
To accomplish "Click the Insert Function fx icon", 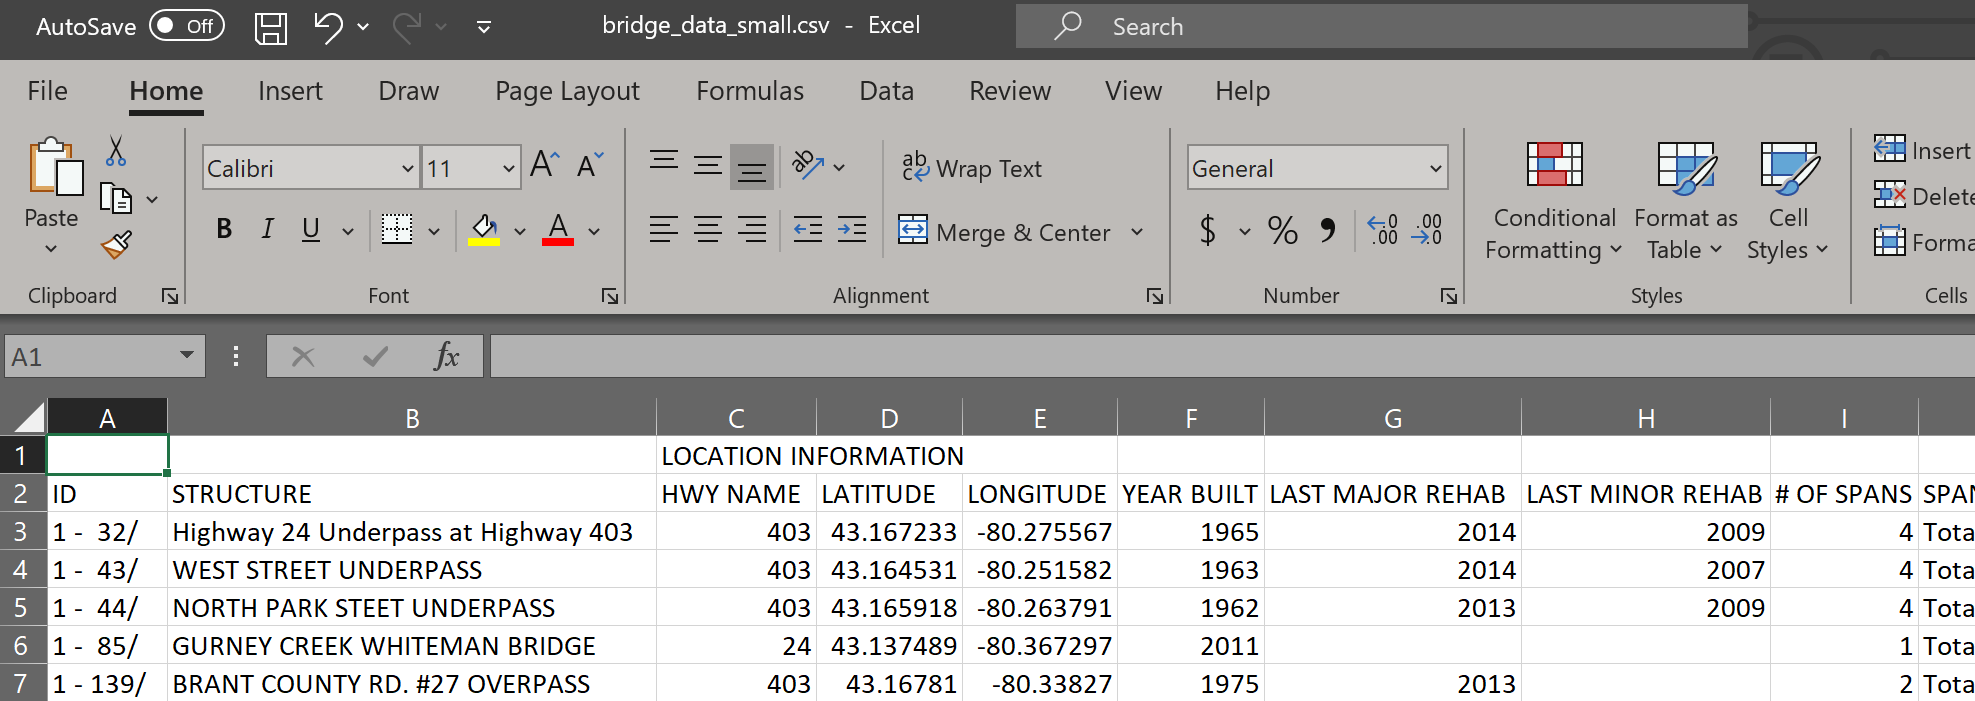I will pyautogui.click(x=447, y=356).
